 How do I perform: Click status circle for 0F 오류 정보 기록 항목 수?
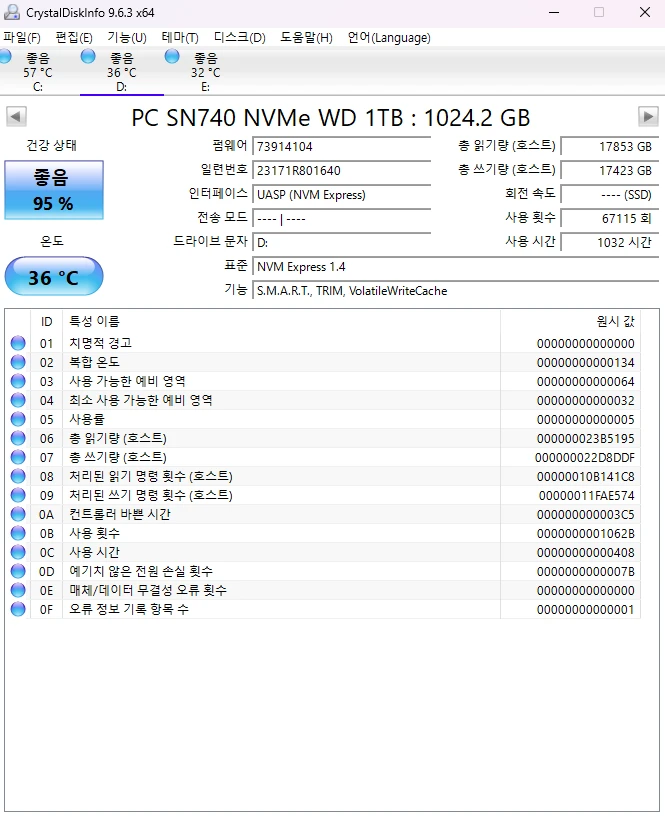click(x=18, y=609)
